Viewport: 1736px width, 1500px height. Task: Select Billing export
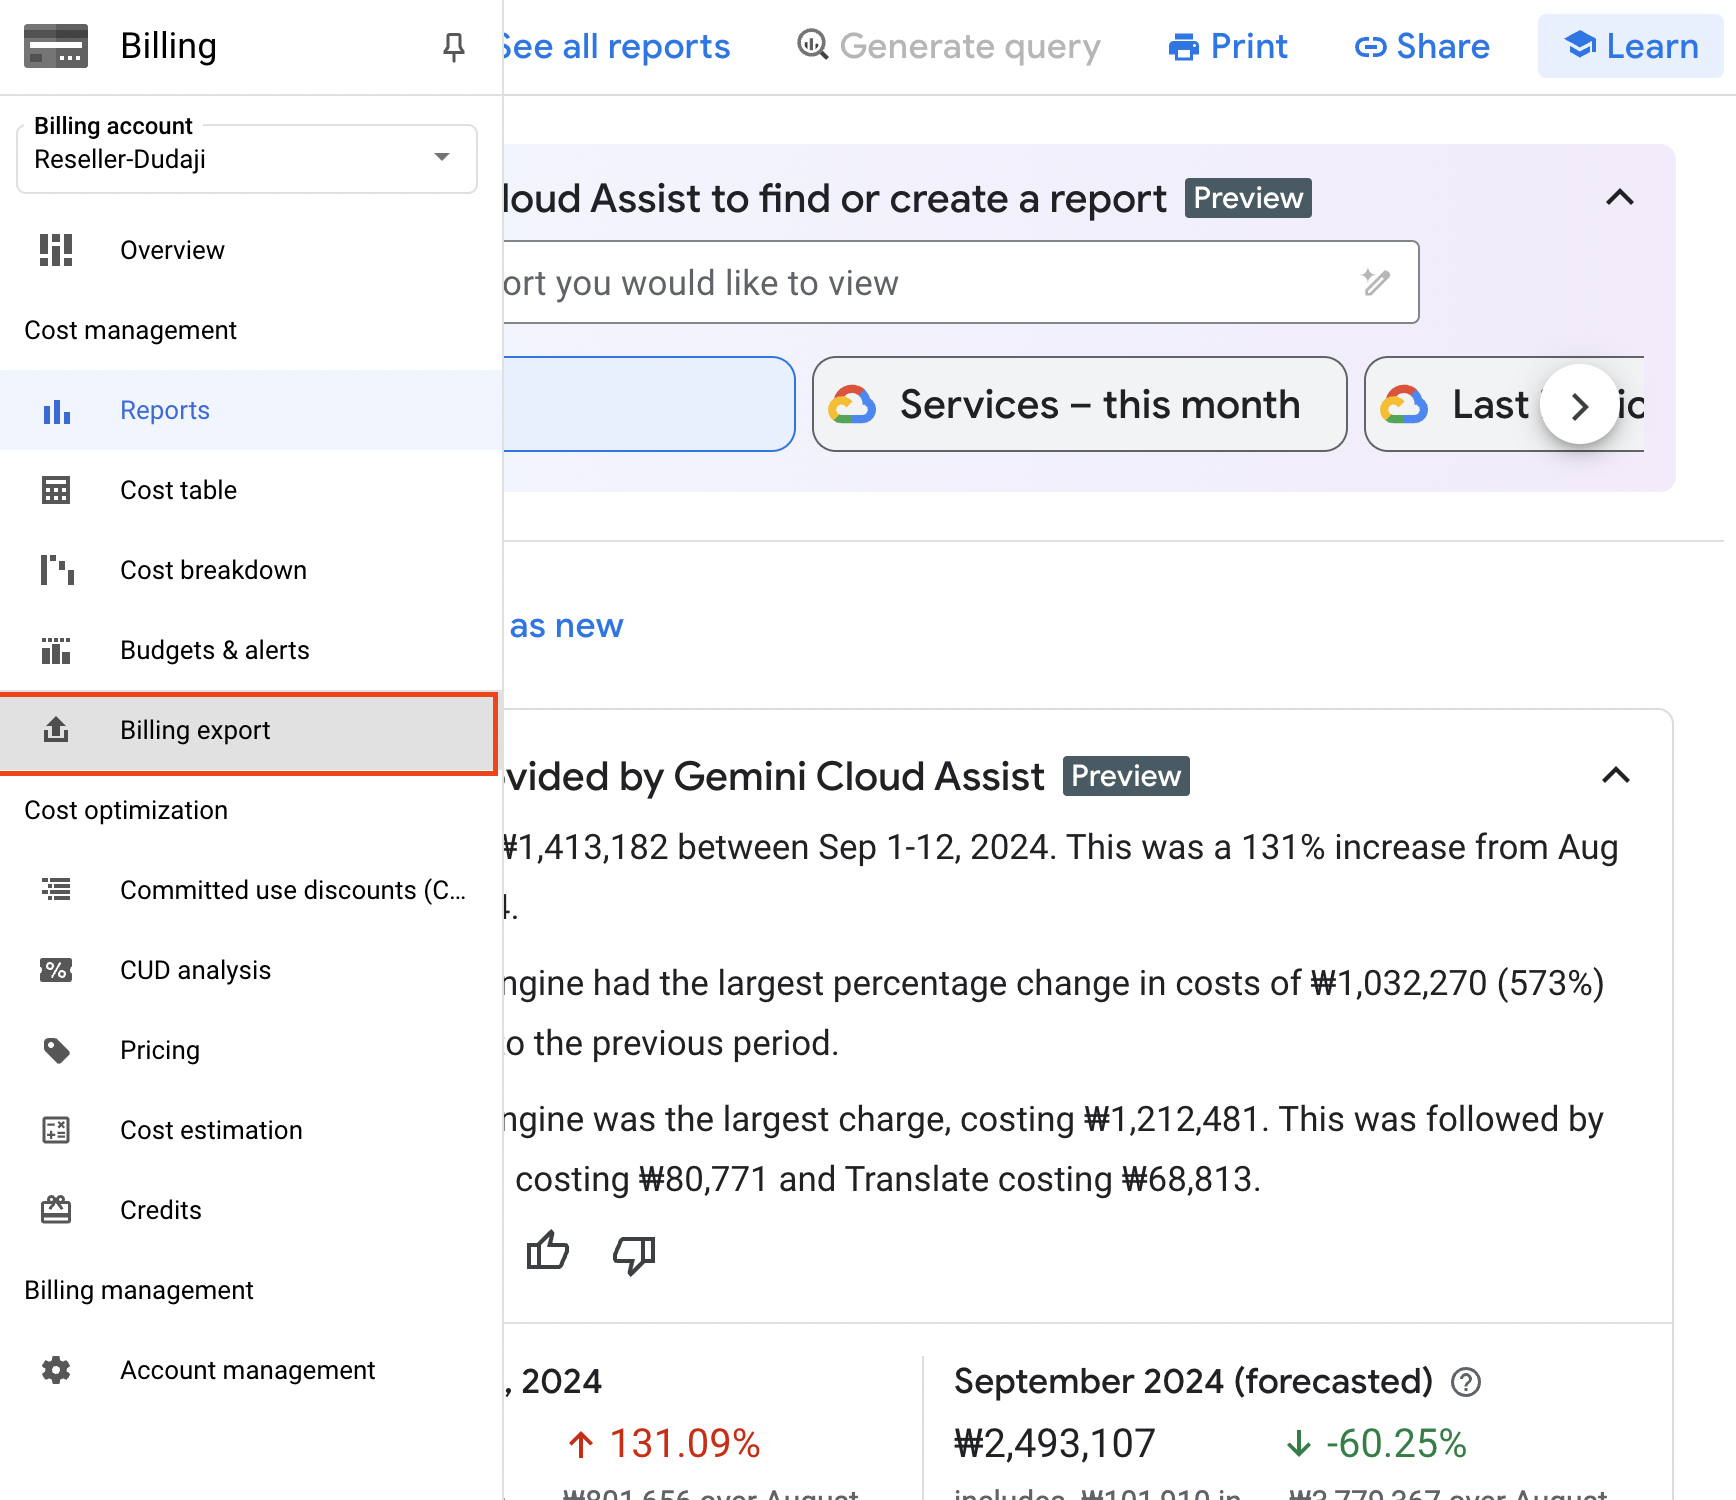pyautogui.click(x=248, y=732)
